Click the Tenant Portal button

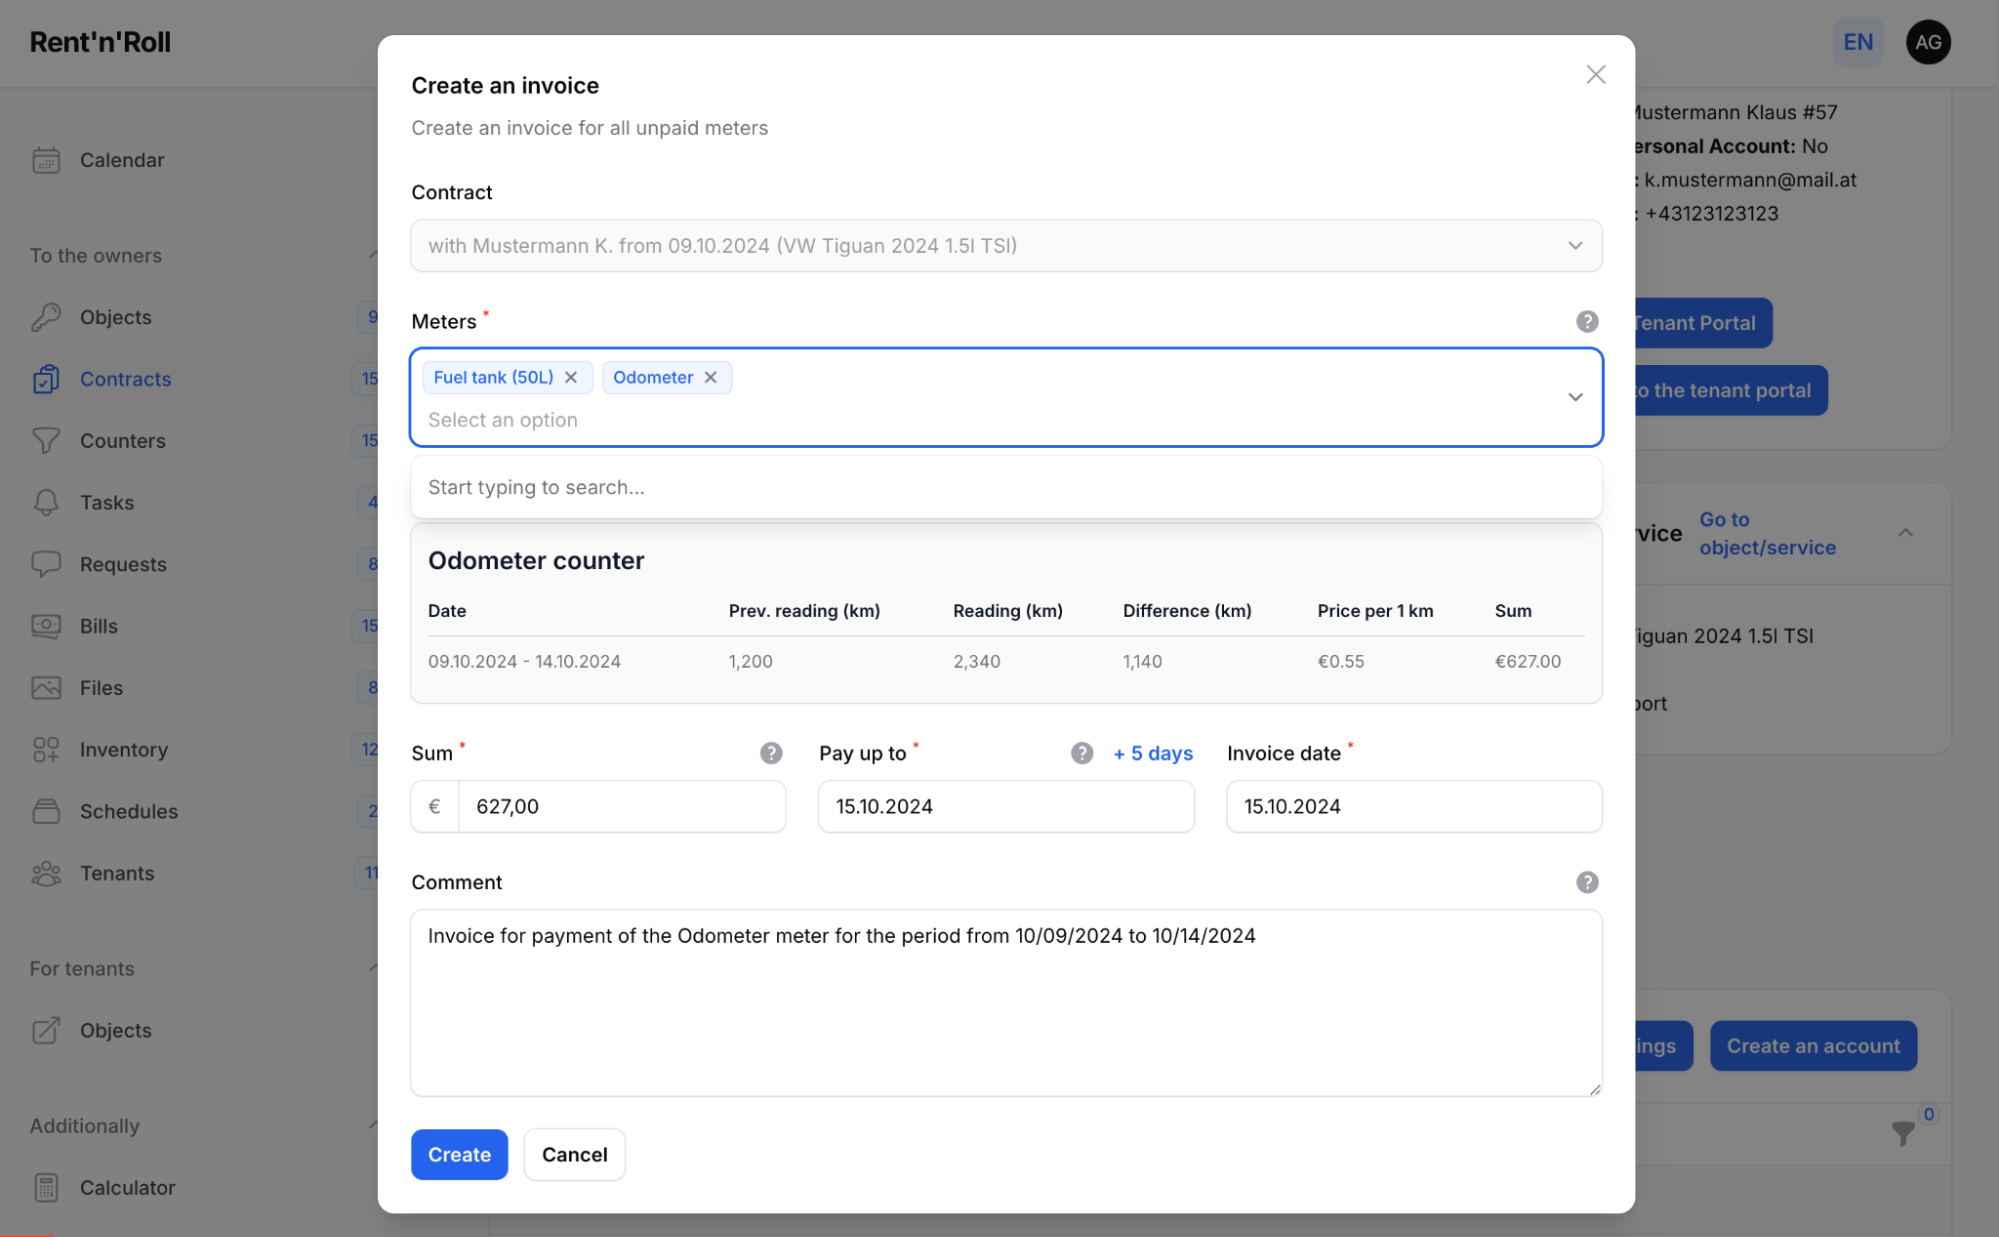tap(1702, 323)
